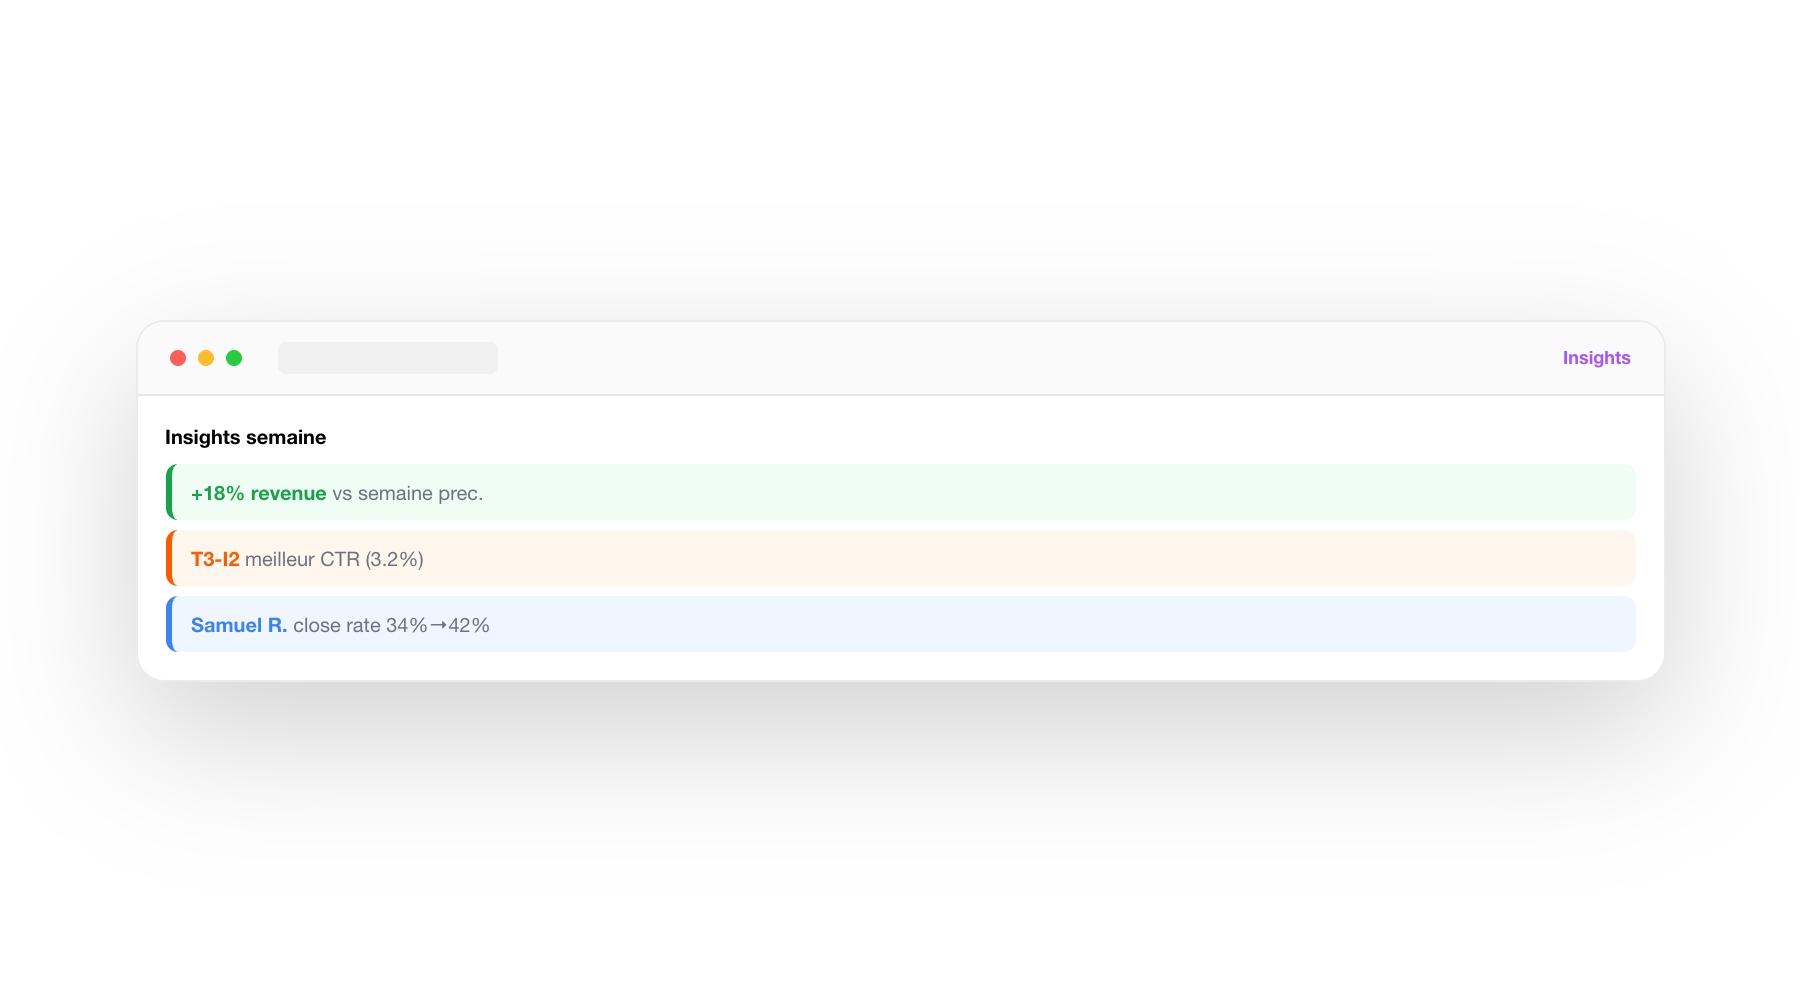Viewport: 1800px width, 1000px height.
Task: Click the window toolbar area
Action: pyautogui.click(x=900, y=357)
